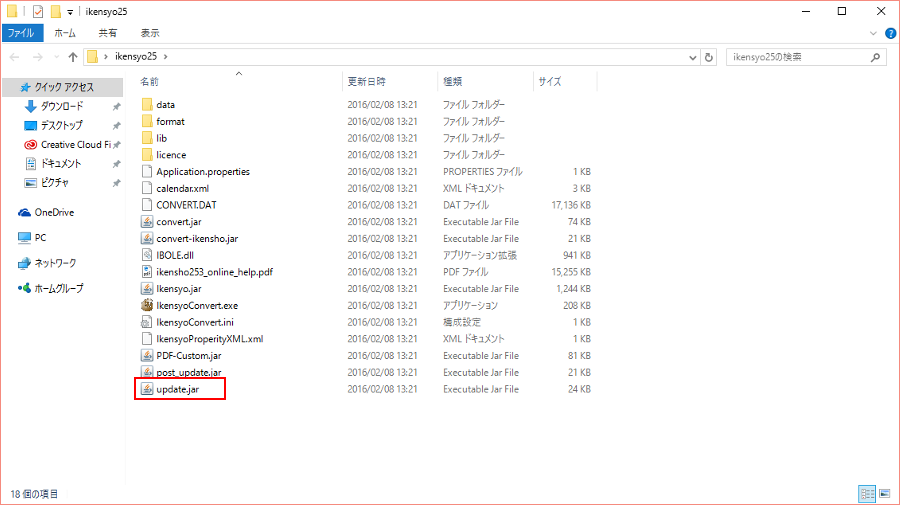
Task: Click the PDF-Custom.jar Java icon
Action: [x=147, y=355]
